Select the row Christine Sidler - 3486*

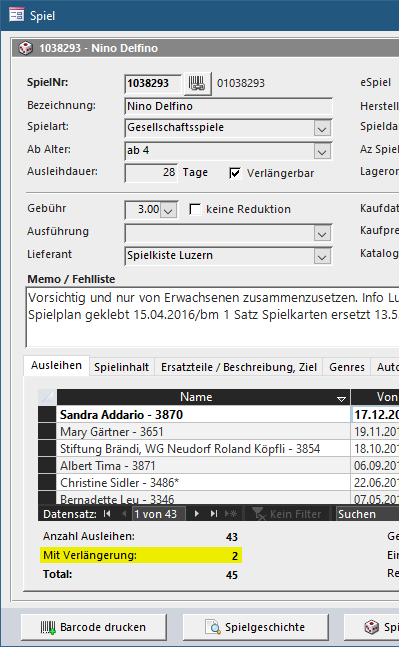(x=203, y=482)
